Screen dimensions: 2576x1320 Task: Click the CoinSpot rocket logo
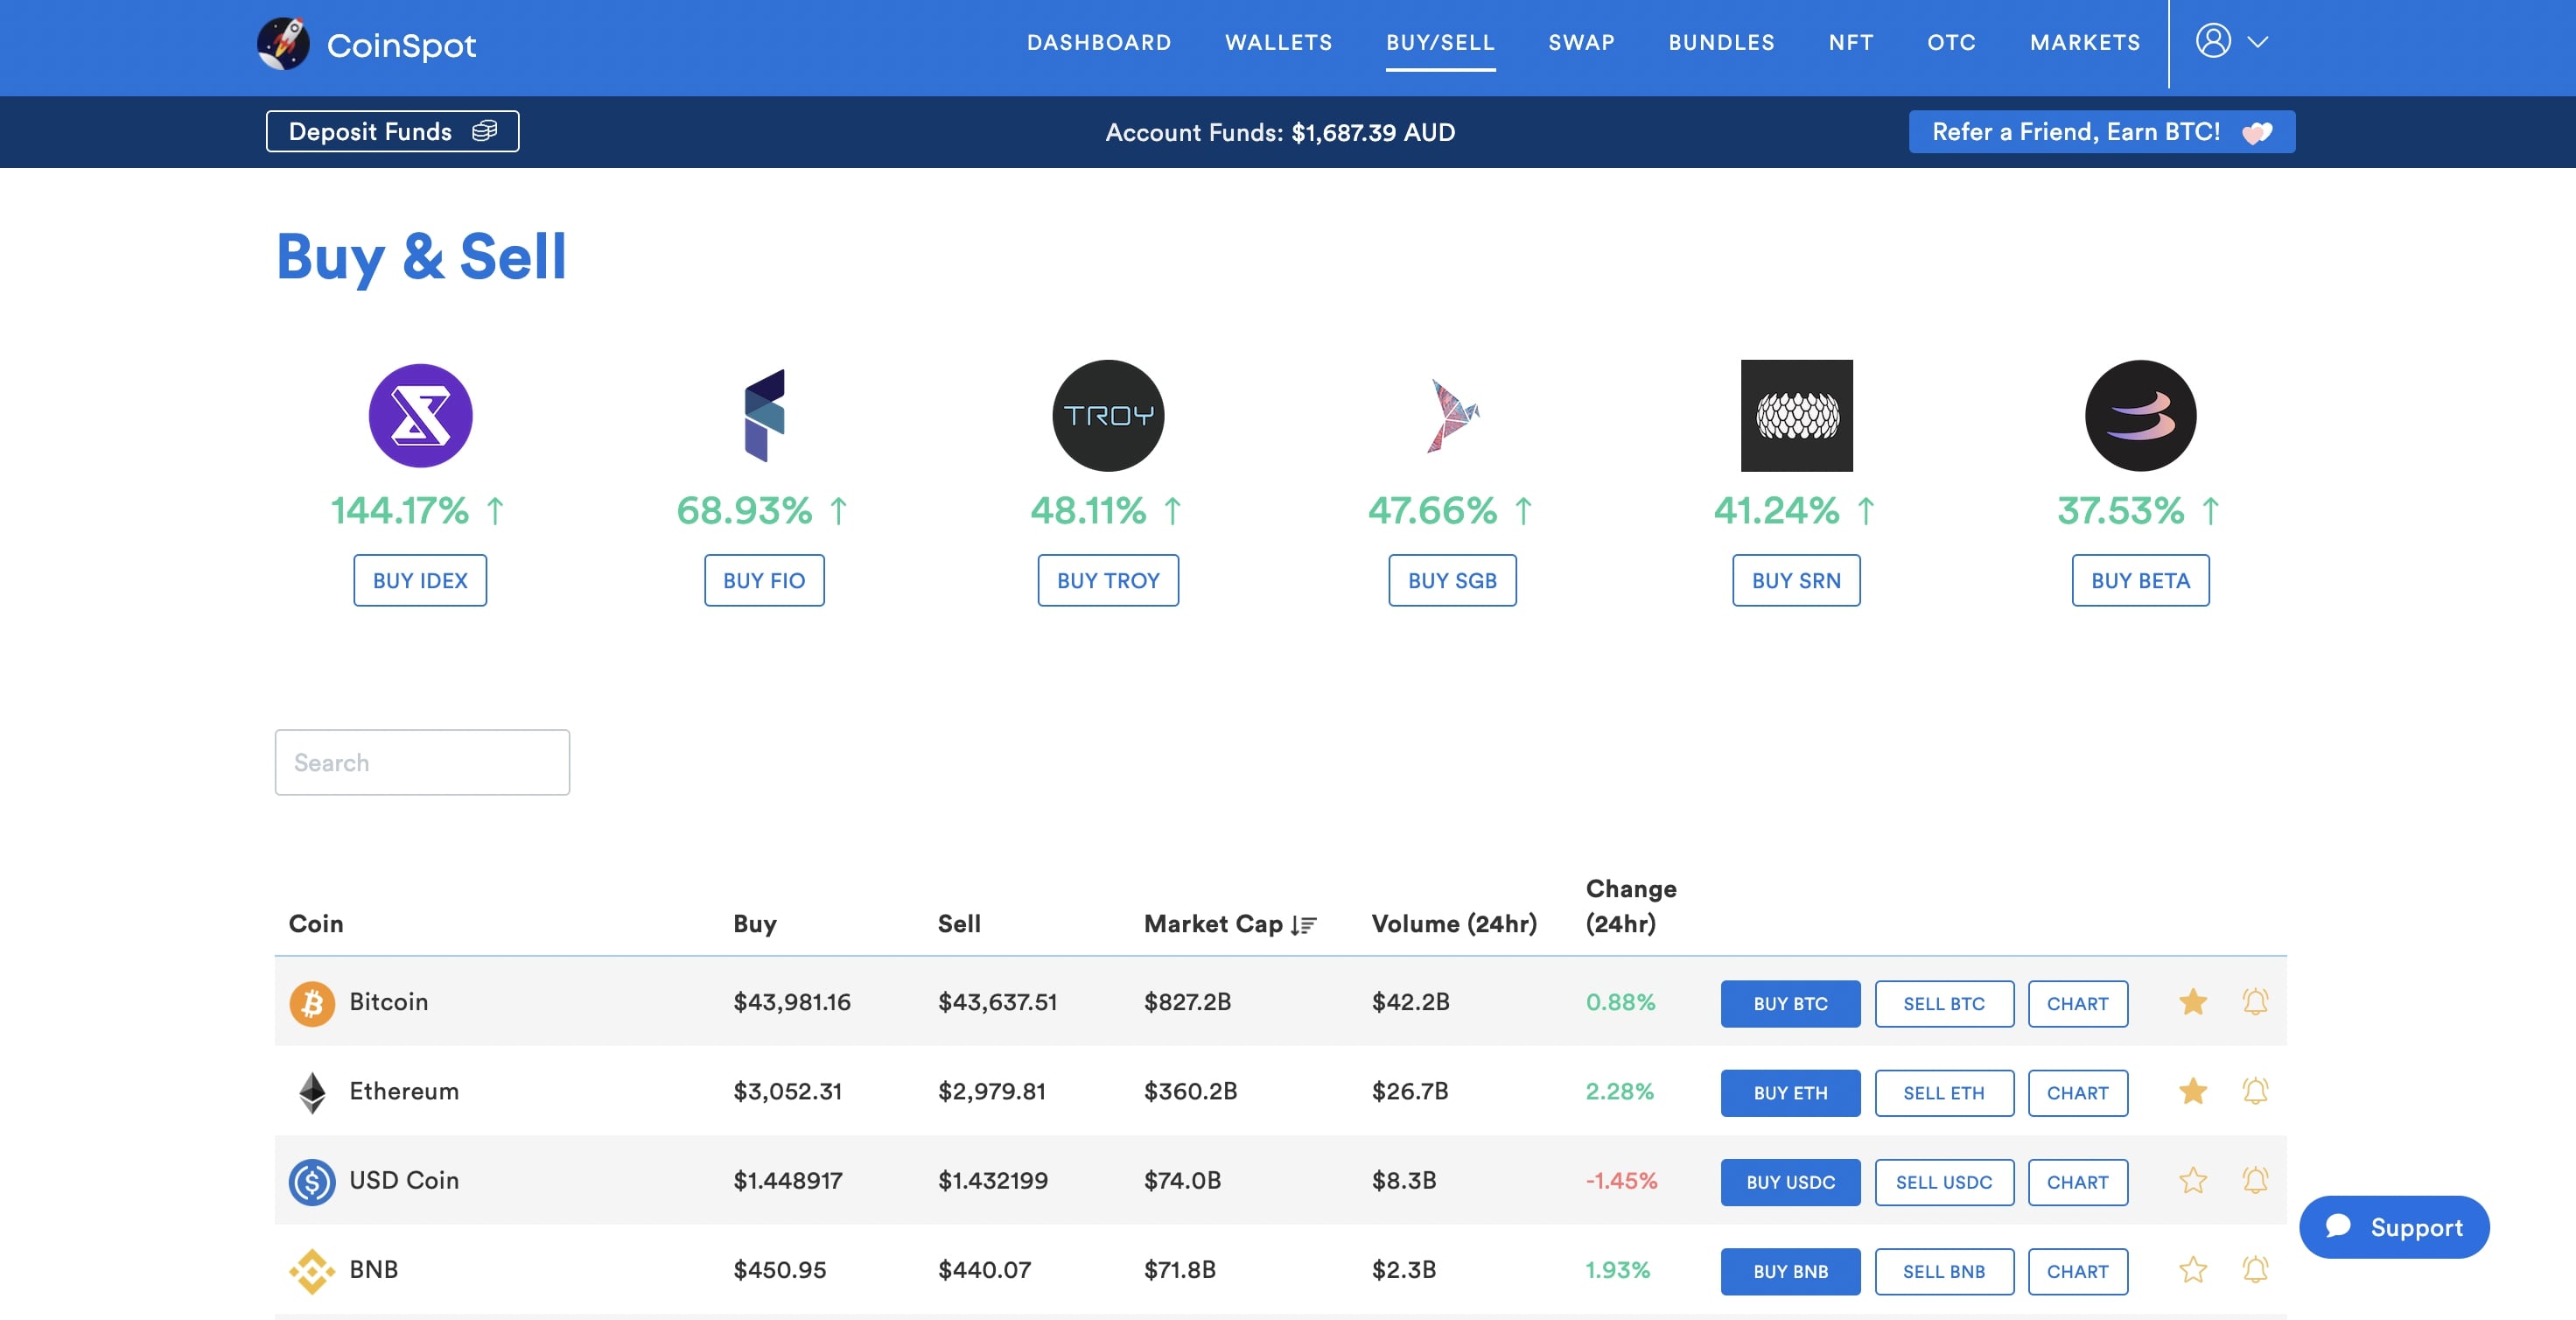point(283,43)
